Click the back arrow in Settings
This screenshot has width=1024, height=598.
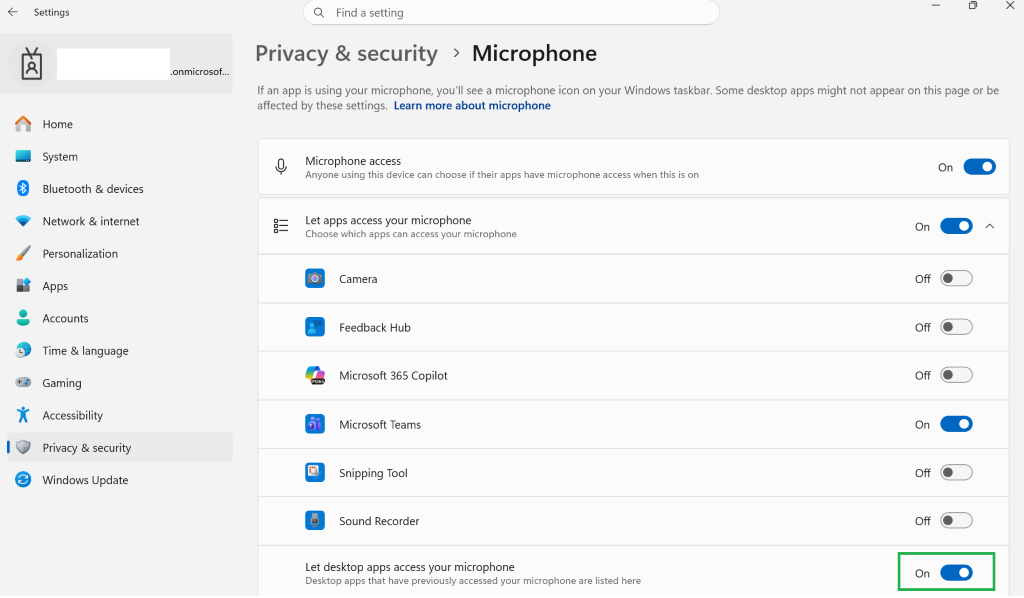tap(12, 12)
